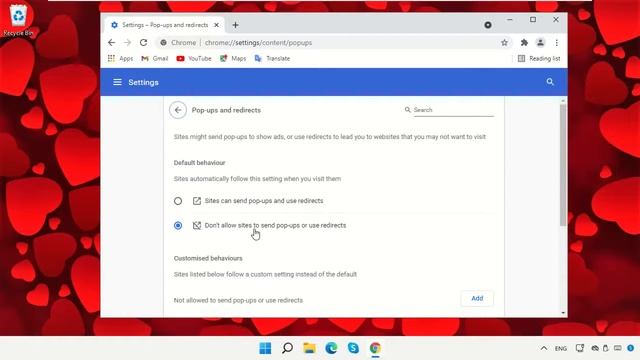Open the Windows Start menu
This screenshot has width=640, height=360.
(265, 348)
